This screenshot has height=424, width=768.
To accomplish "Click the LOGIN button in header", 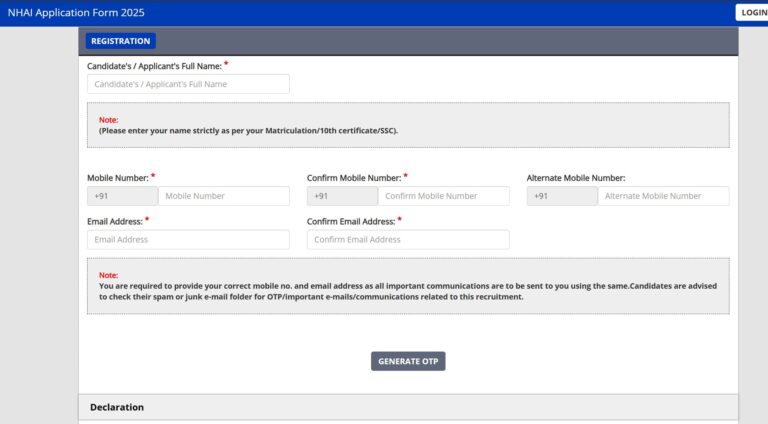I will point(751,12).
